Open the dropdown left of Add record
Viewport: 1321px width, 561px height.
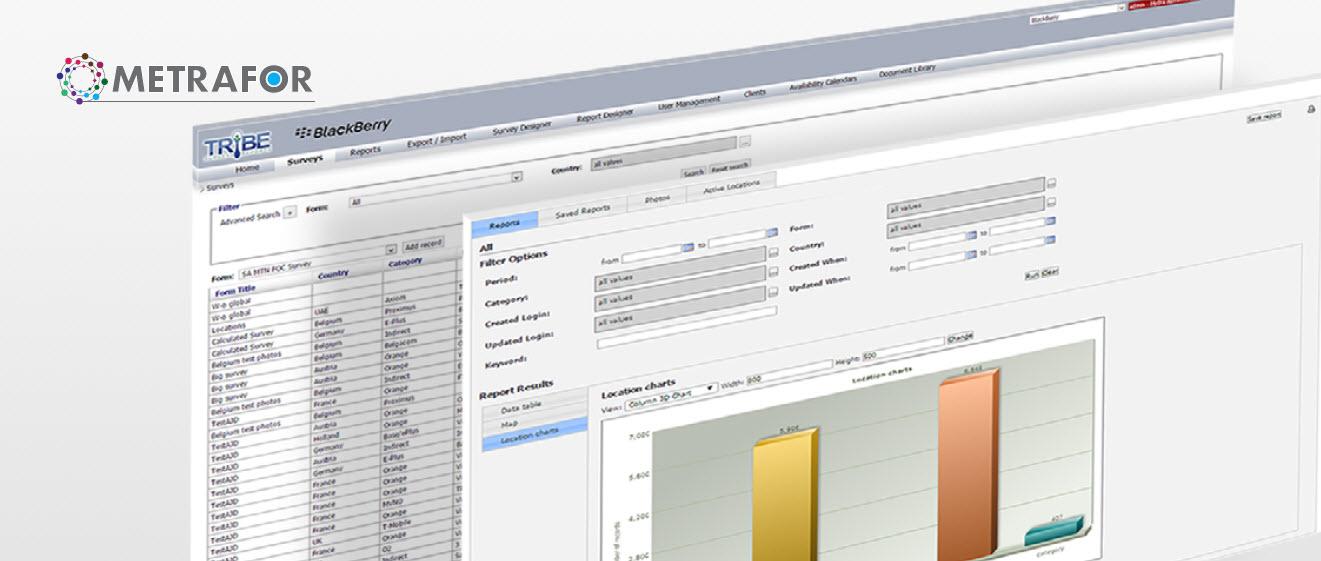click(x=392, y=249)
